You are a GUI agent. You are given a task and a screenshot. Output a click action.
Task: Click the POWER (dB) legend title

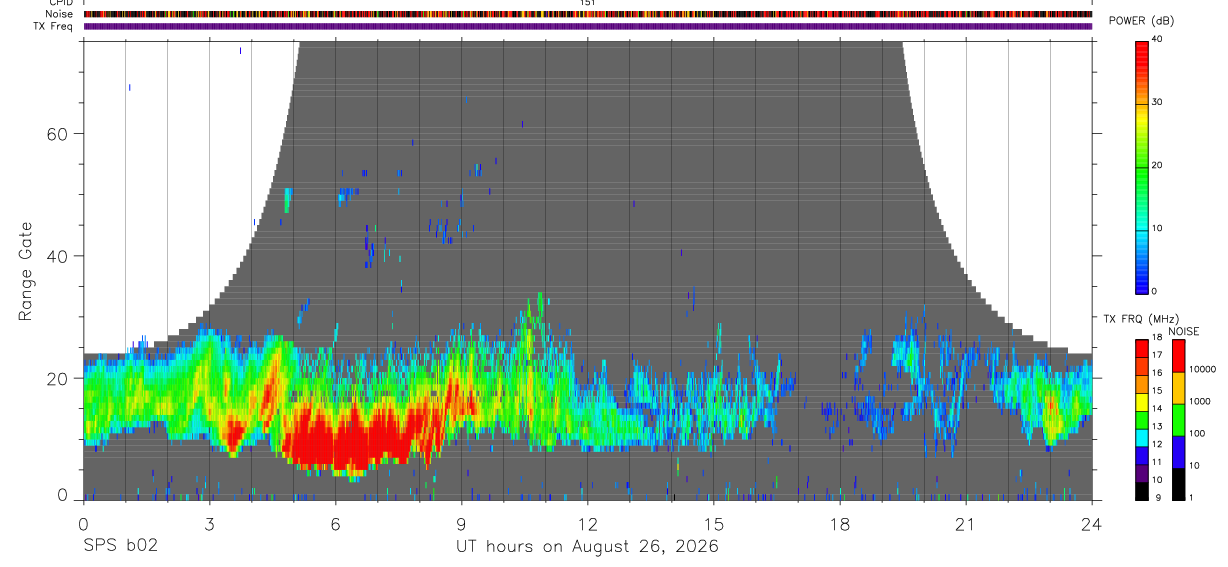coord(1141,21)
